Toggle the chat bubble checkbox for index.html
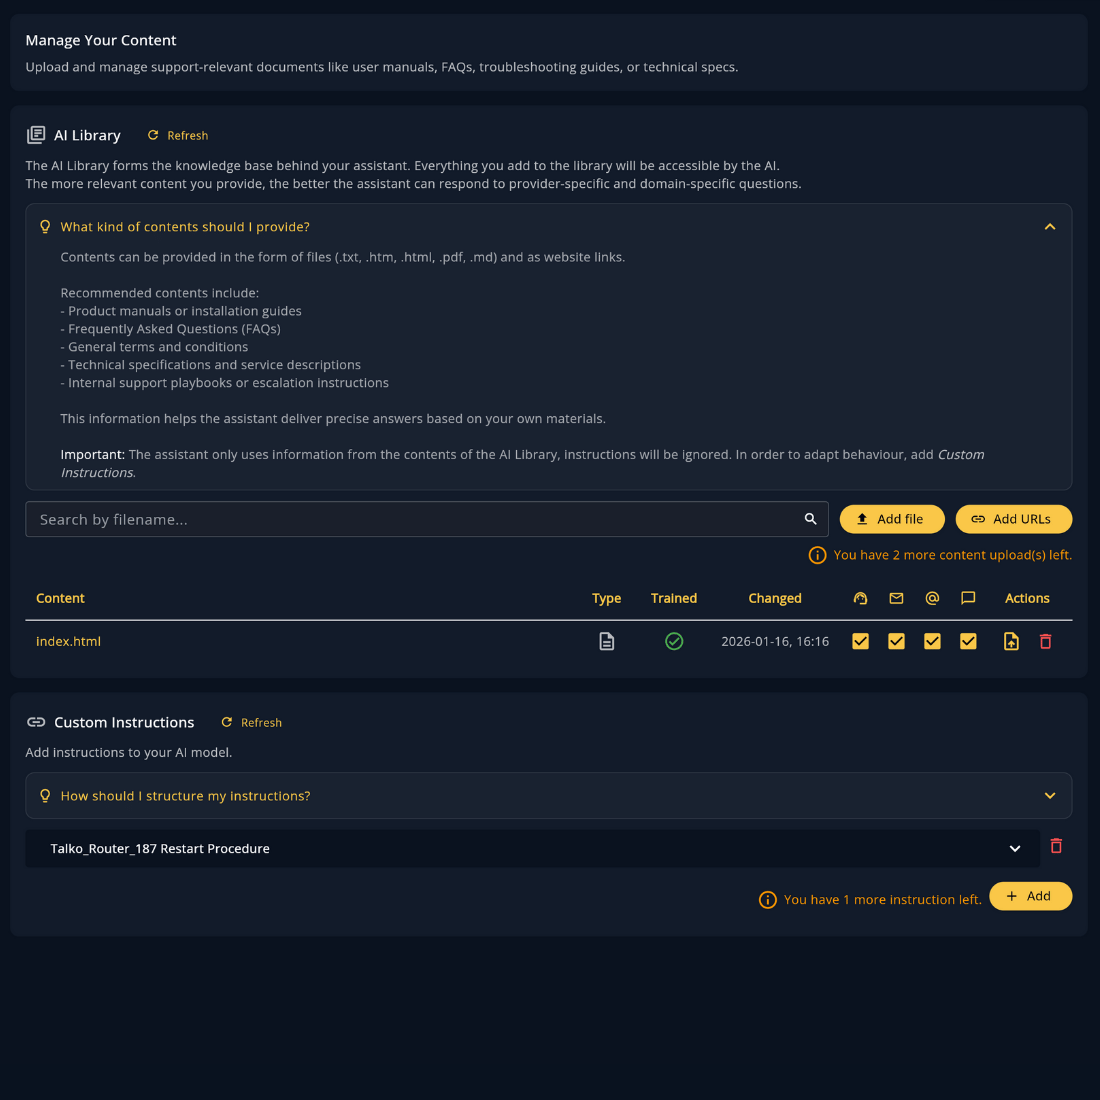 (x=968, y=642)
